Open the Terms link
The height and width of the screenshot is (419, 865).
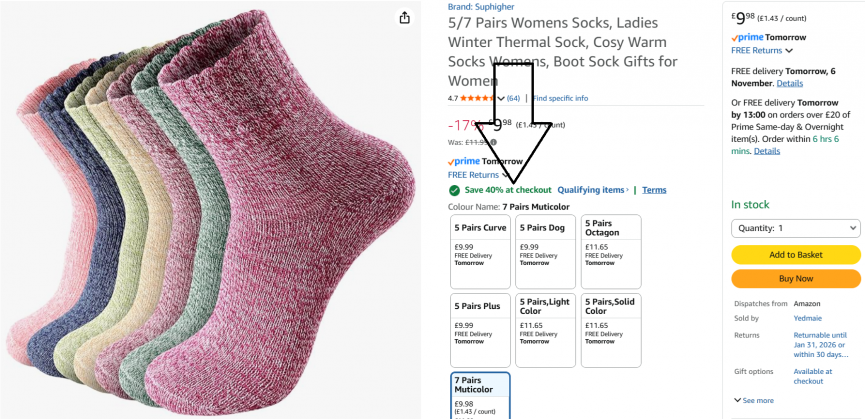[654, 190]
